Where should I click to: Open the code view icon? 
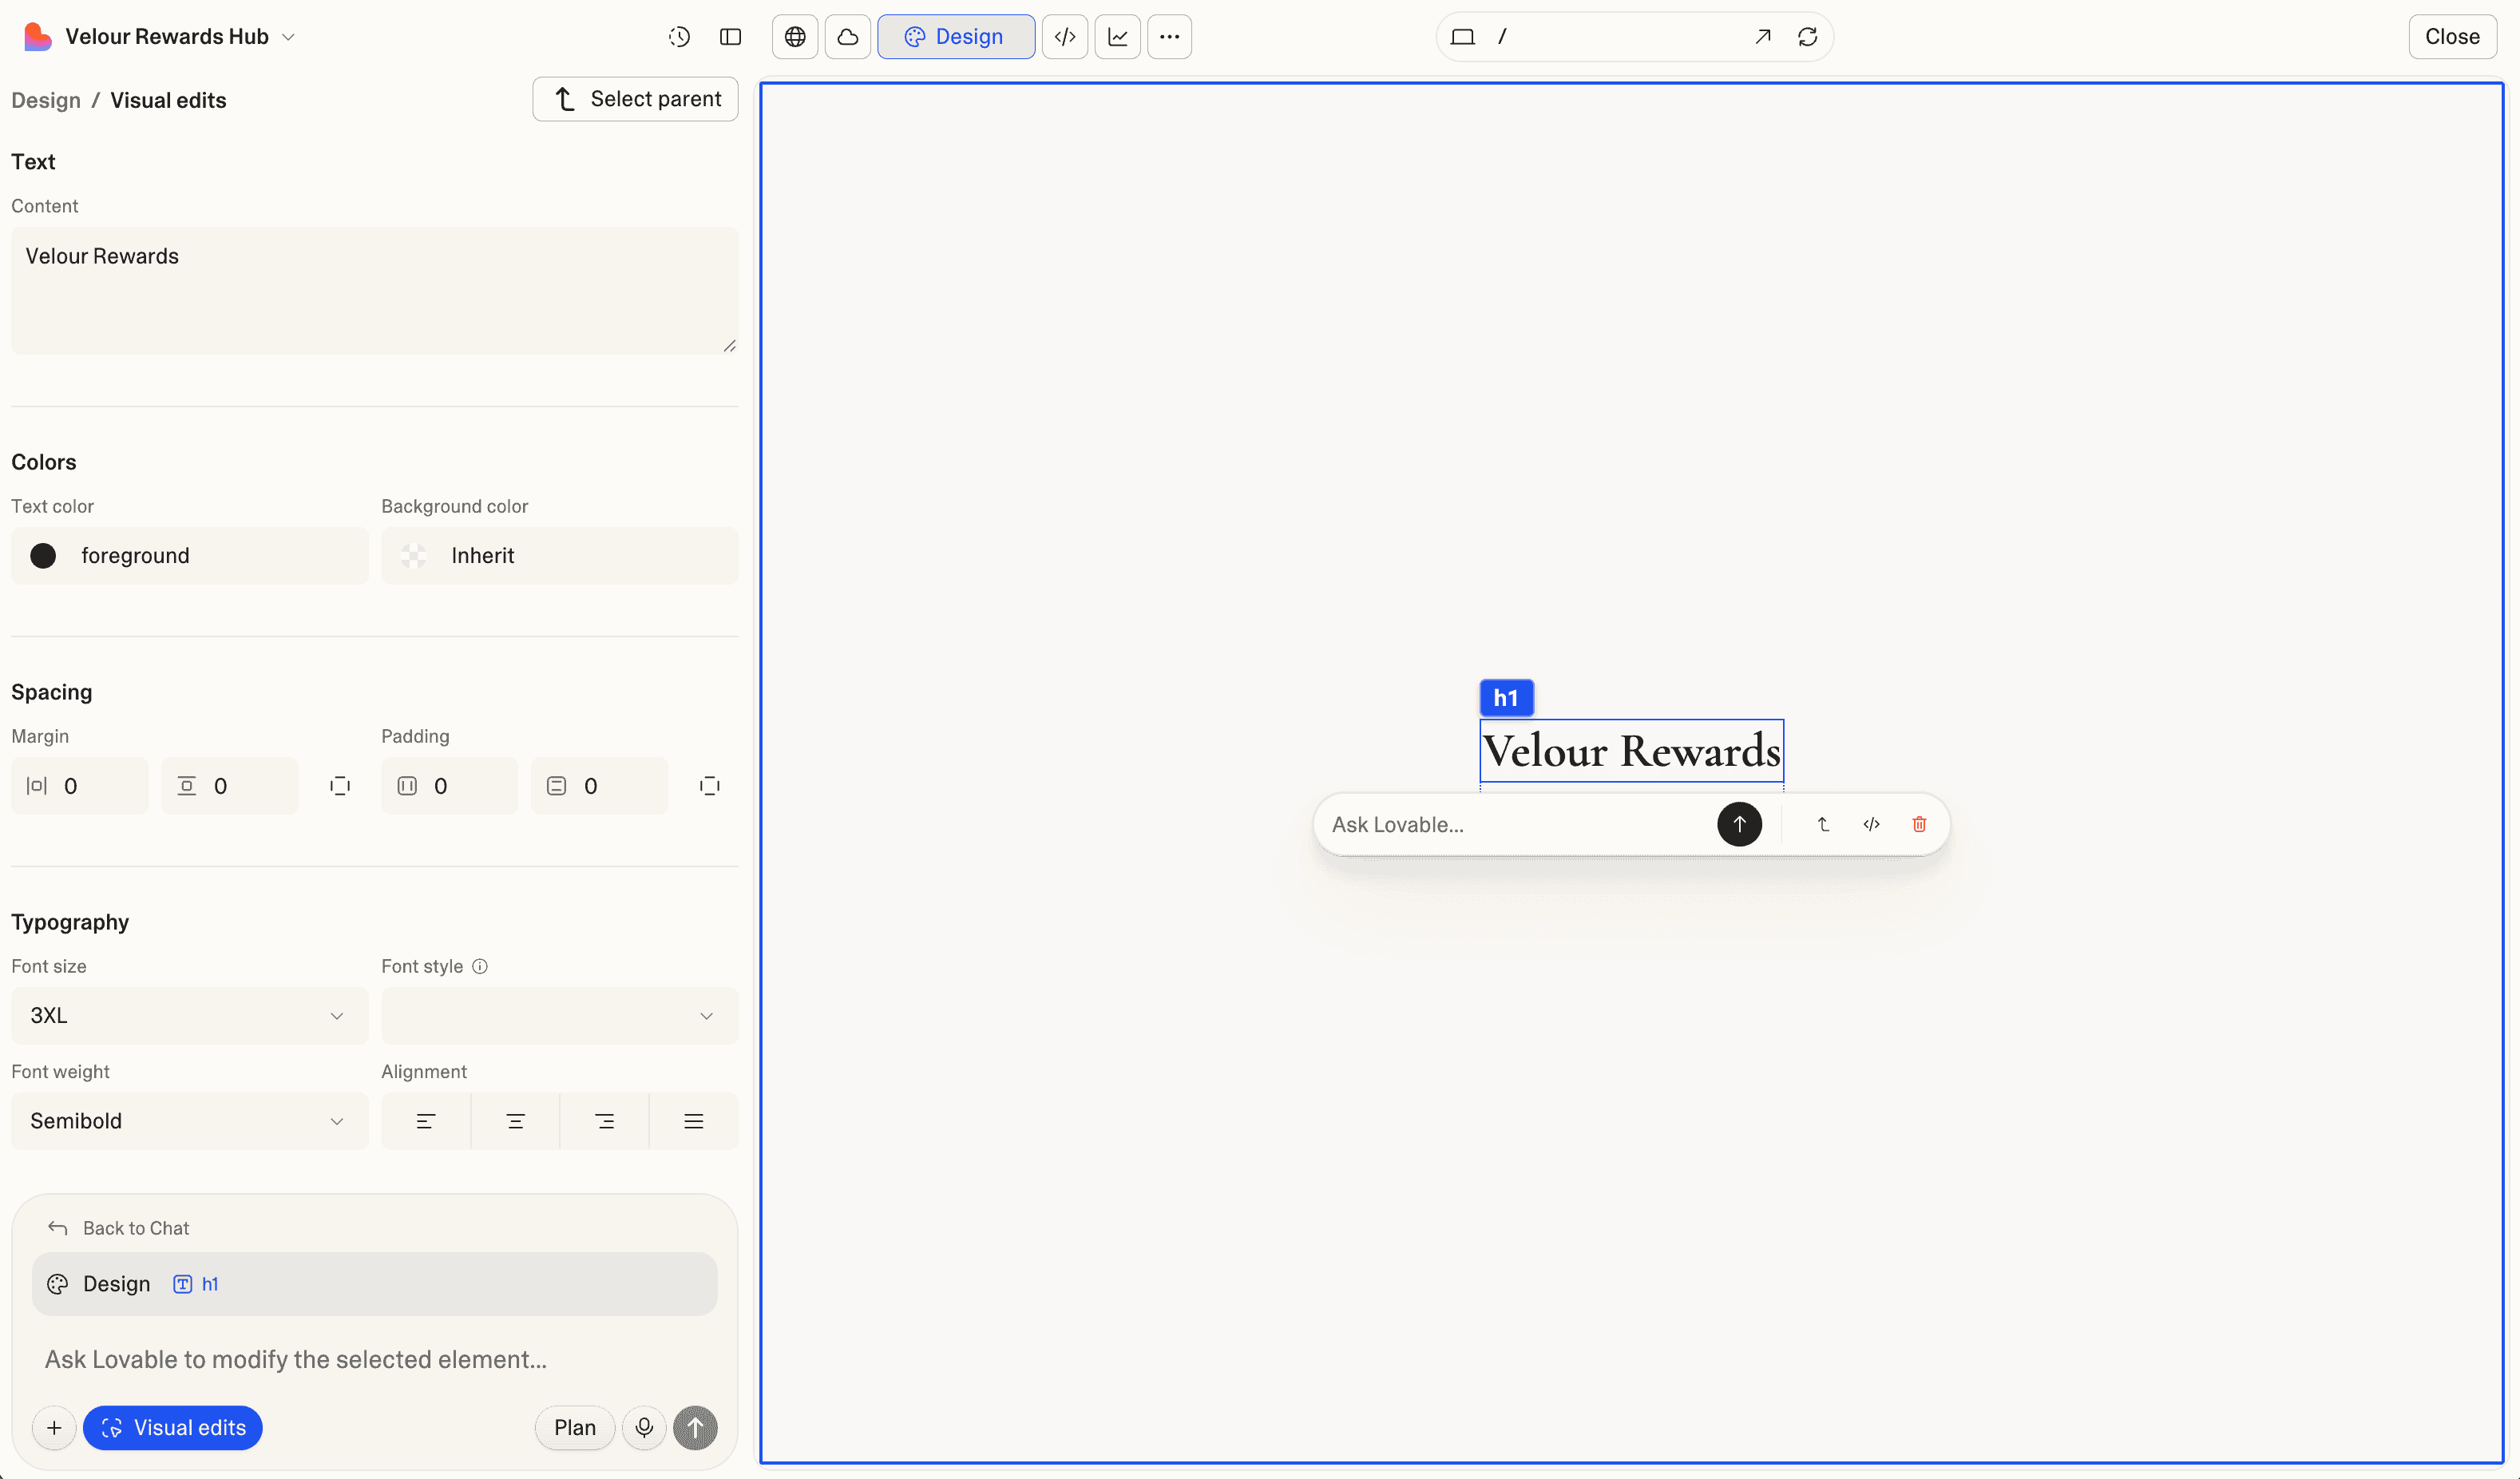tap(1064, 36)
